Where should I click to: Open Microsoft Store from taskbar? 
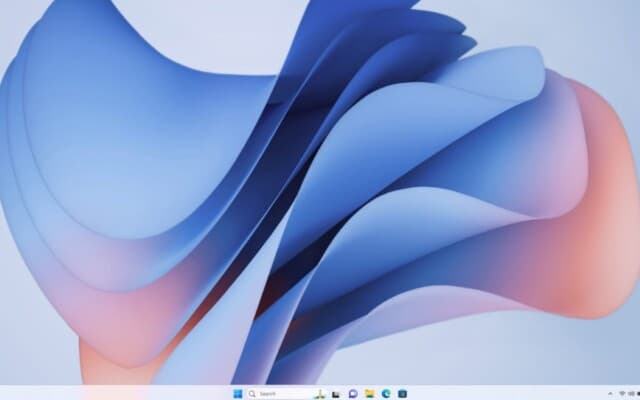pyautogui.click(x=402, y=394)
